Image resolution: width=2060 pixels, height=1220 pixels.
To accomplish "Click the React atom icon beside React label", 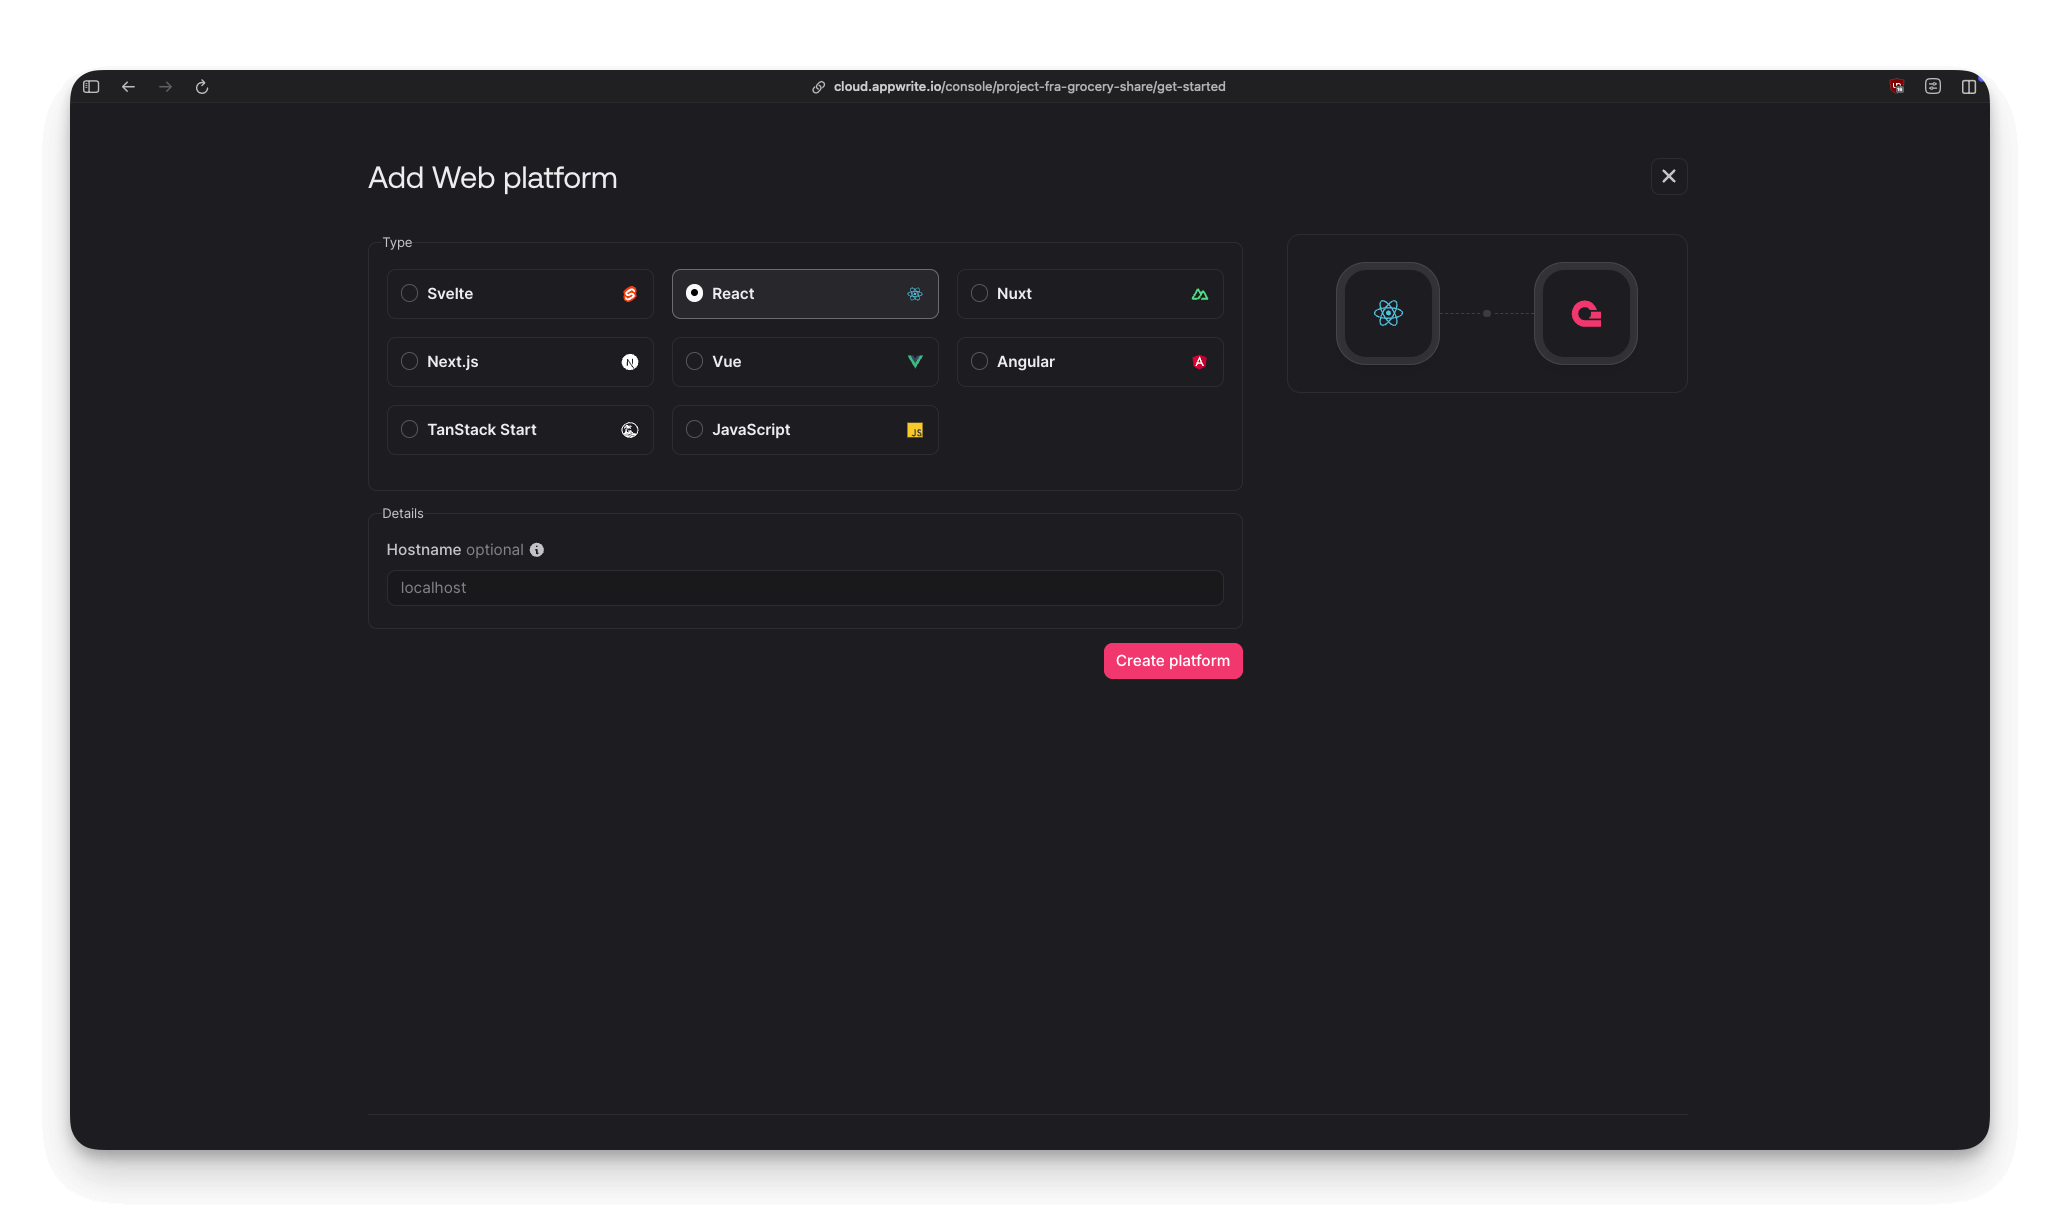I will pyautogui.click(x=914, y=294).
